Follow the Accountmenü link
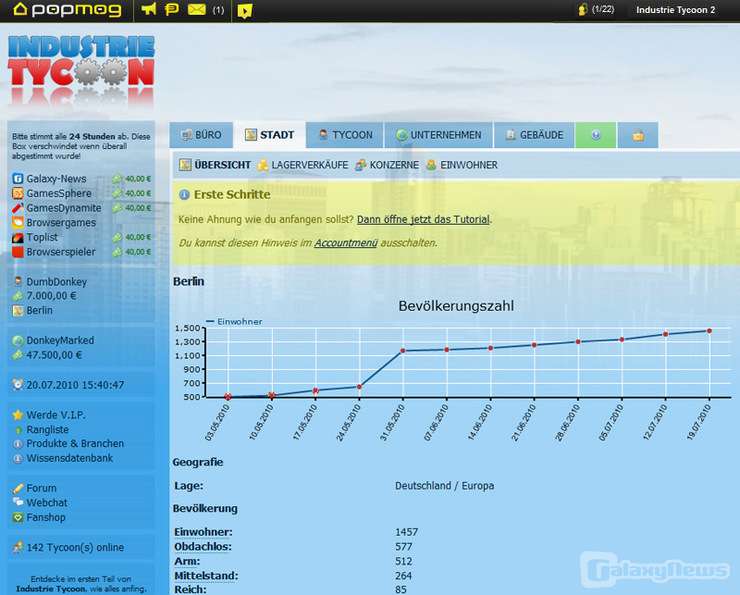 pyautogui.click(x=345, y=243)
